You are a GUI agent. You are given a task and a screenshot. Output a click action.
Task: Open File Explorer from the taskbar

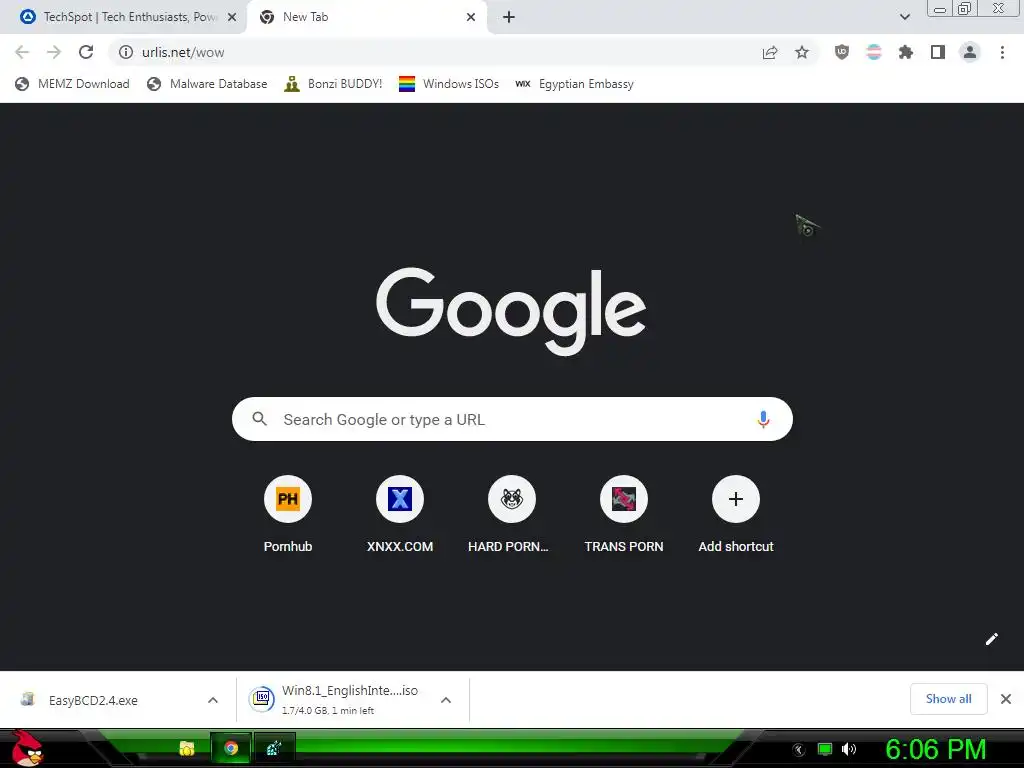(187, 748)
